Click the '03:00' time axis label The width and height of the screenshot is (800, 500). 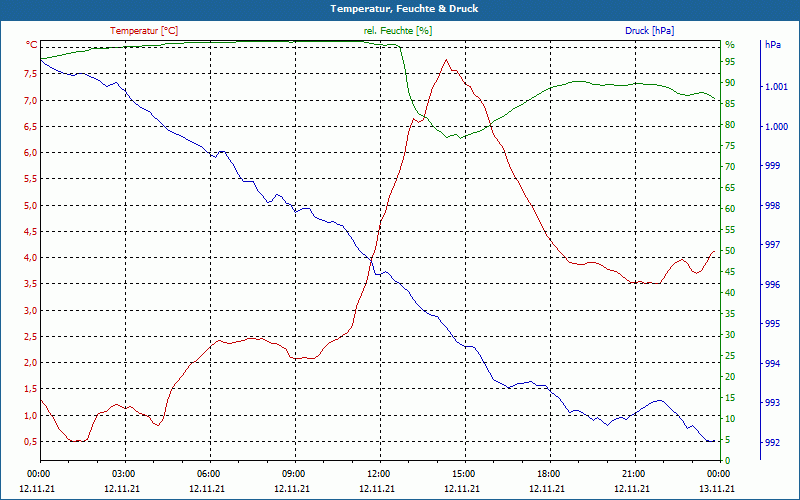(123, 474)
